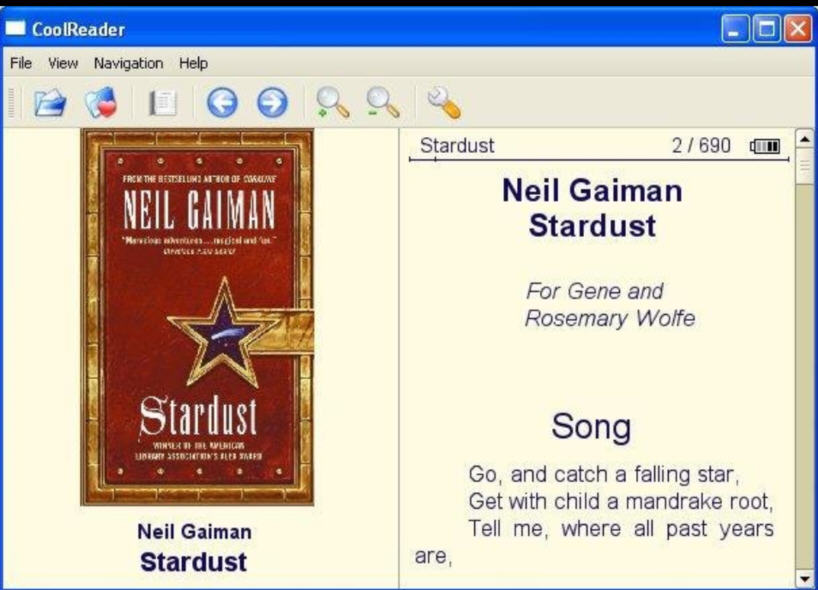Click the line 'Go, and catch a falling star,'
The image size is (818, 590).
(604, 474)
